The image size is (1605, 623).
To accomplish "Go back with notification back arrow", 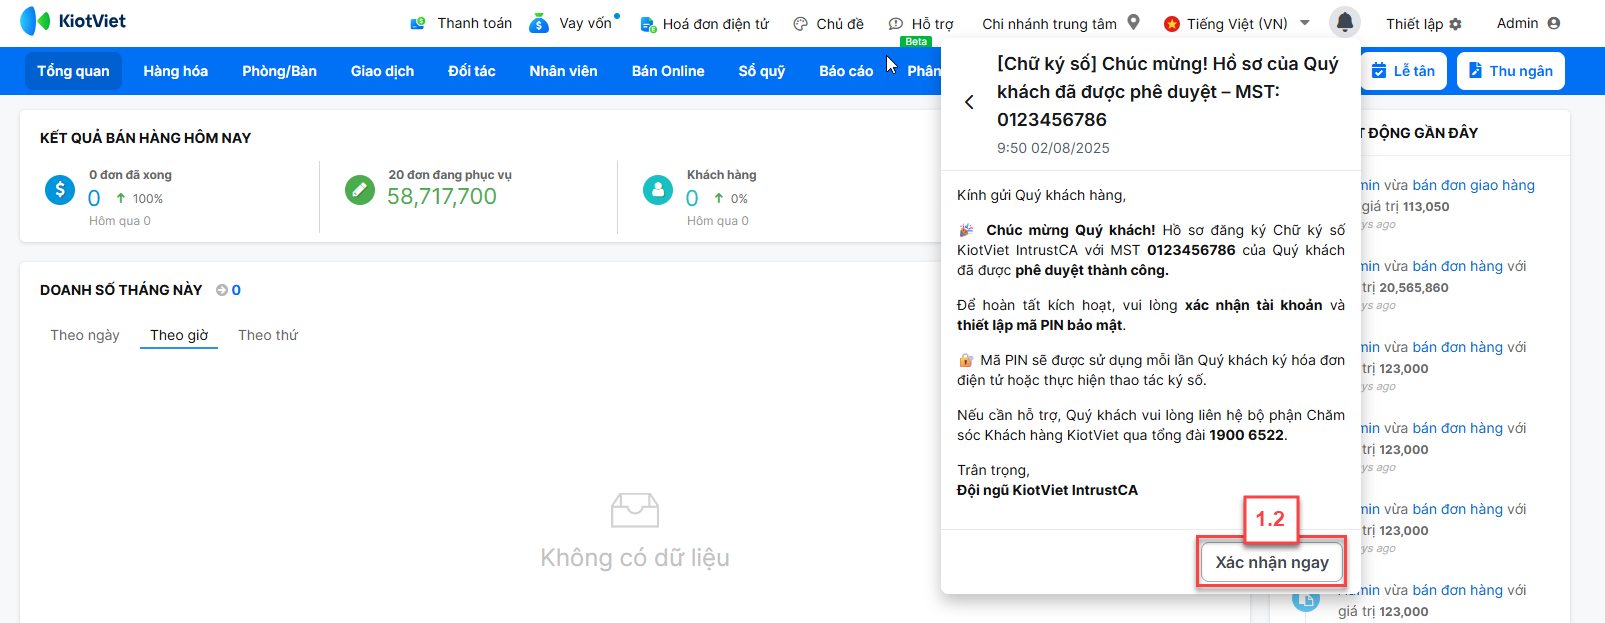I will (969, 102).
